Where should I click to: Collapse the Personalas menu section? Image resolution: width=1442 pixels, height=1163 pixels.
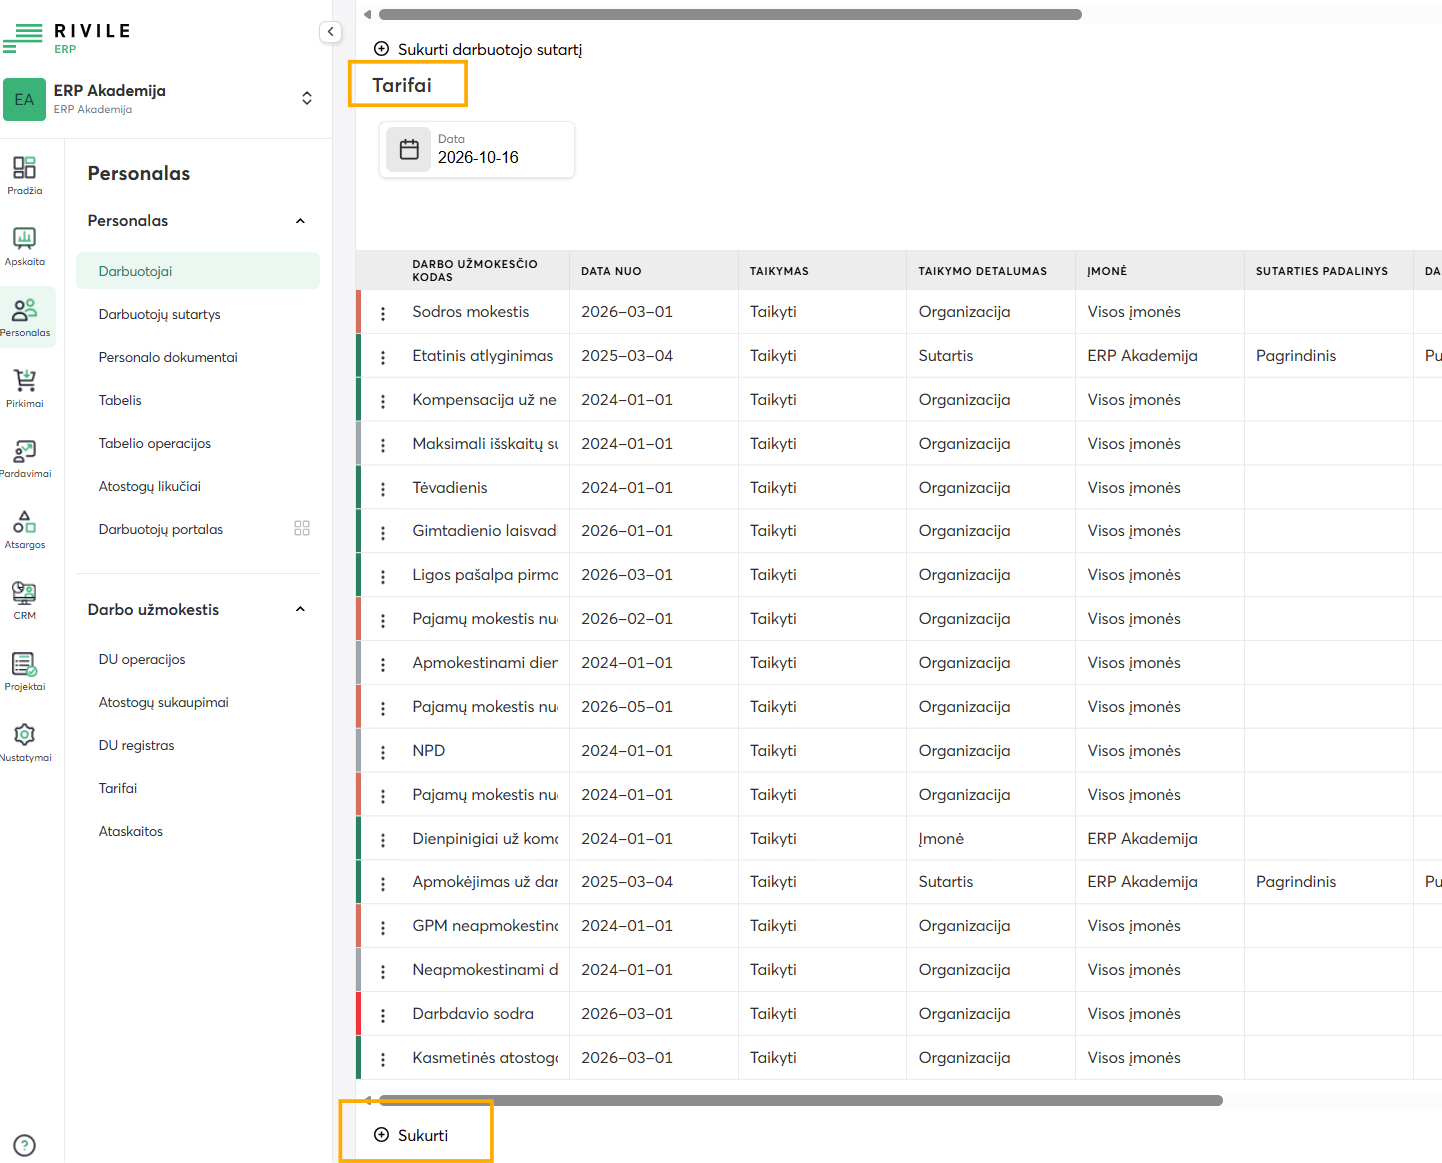[x=300, y=221]
